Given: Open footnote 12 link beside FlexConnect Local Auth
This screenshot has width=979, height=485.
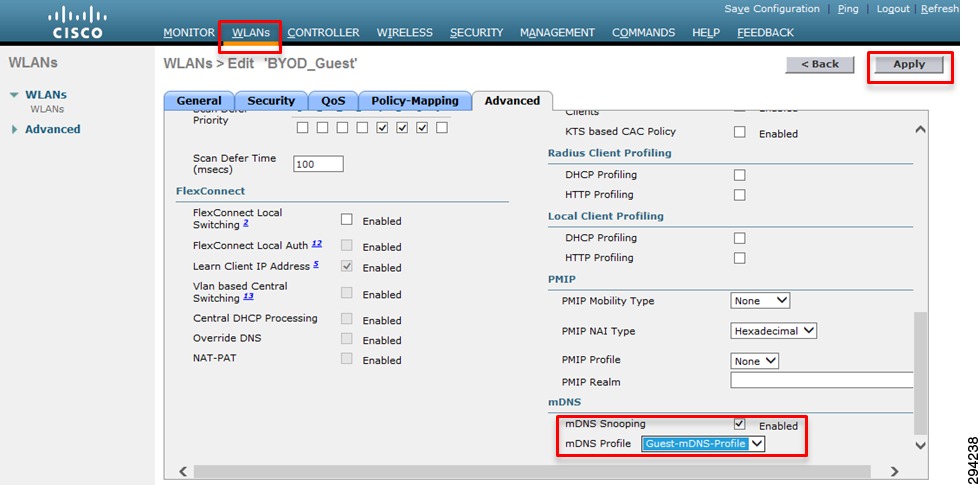Looking at the screenshot, I should (317, 243).
